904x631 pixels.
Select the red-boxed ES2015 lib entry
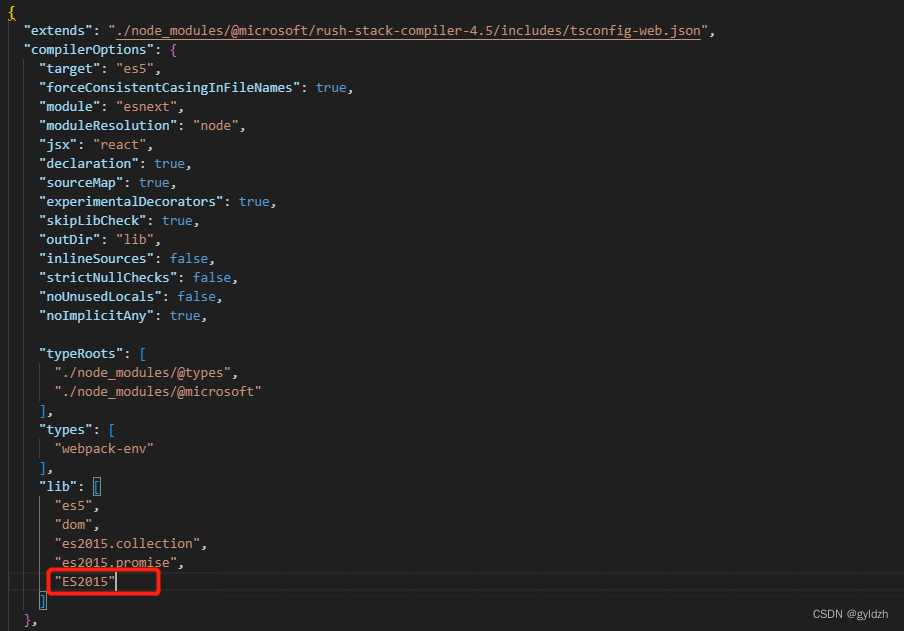pos(83,581)
